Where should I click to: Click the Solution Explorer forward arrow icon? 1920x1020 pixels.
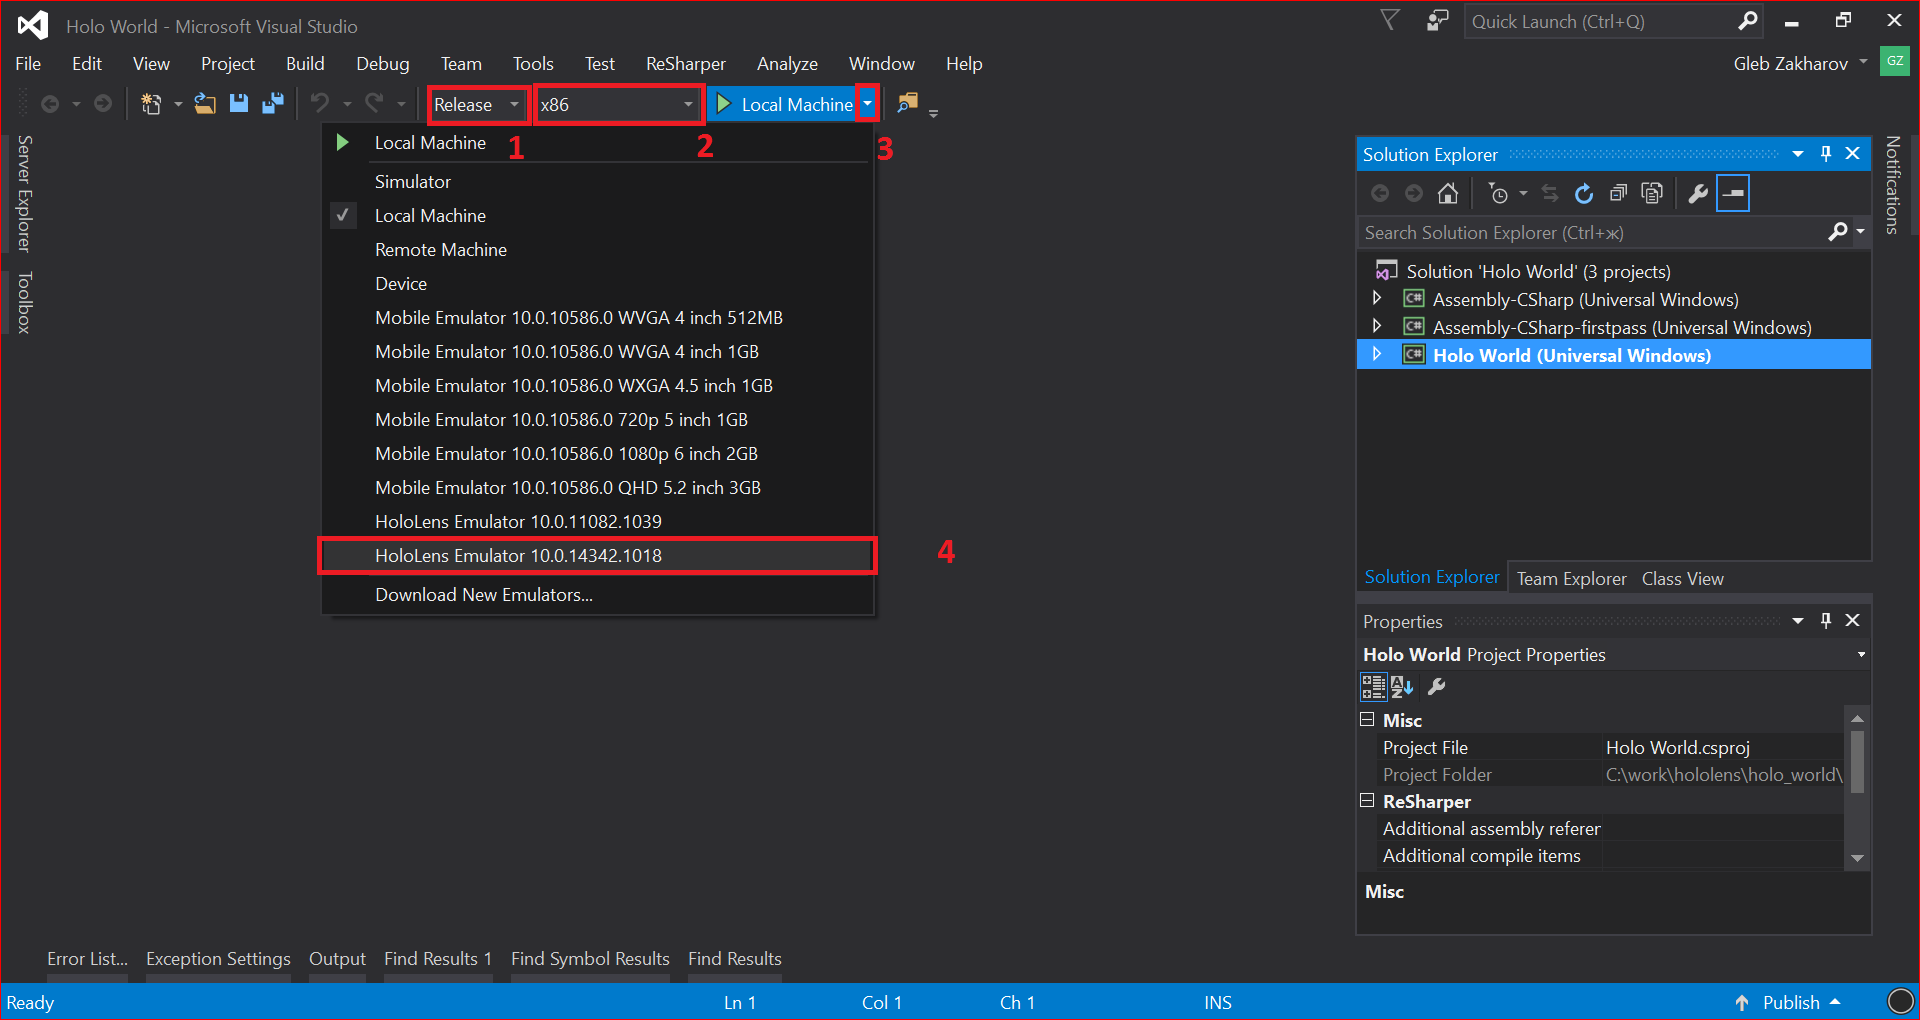click(1414, 193)
